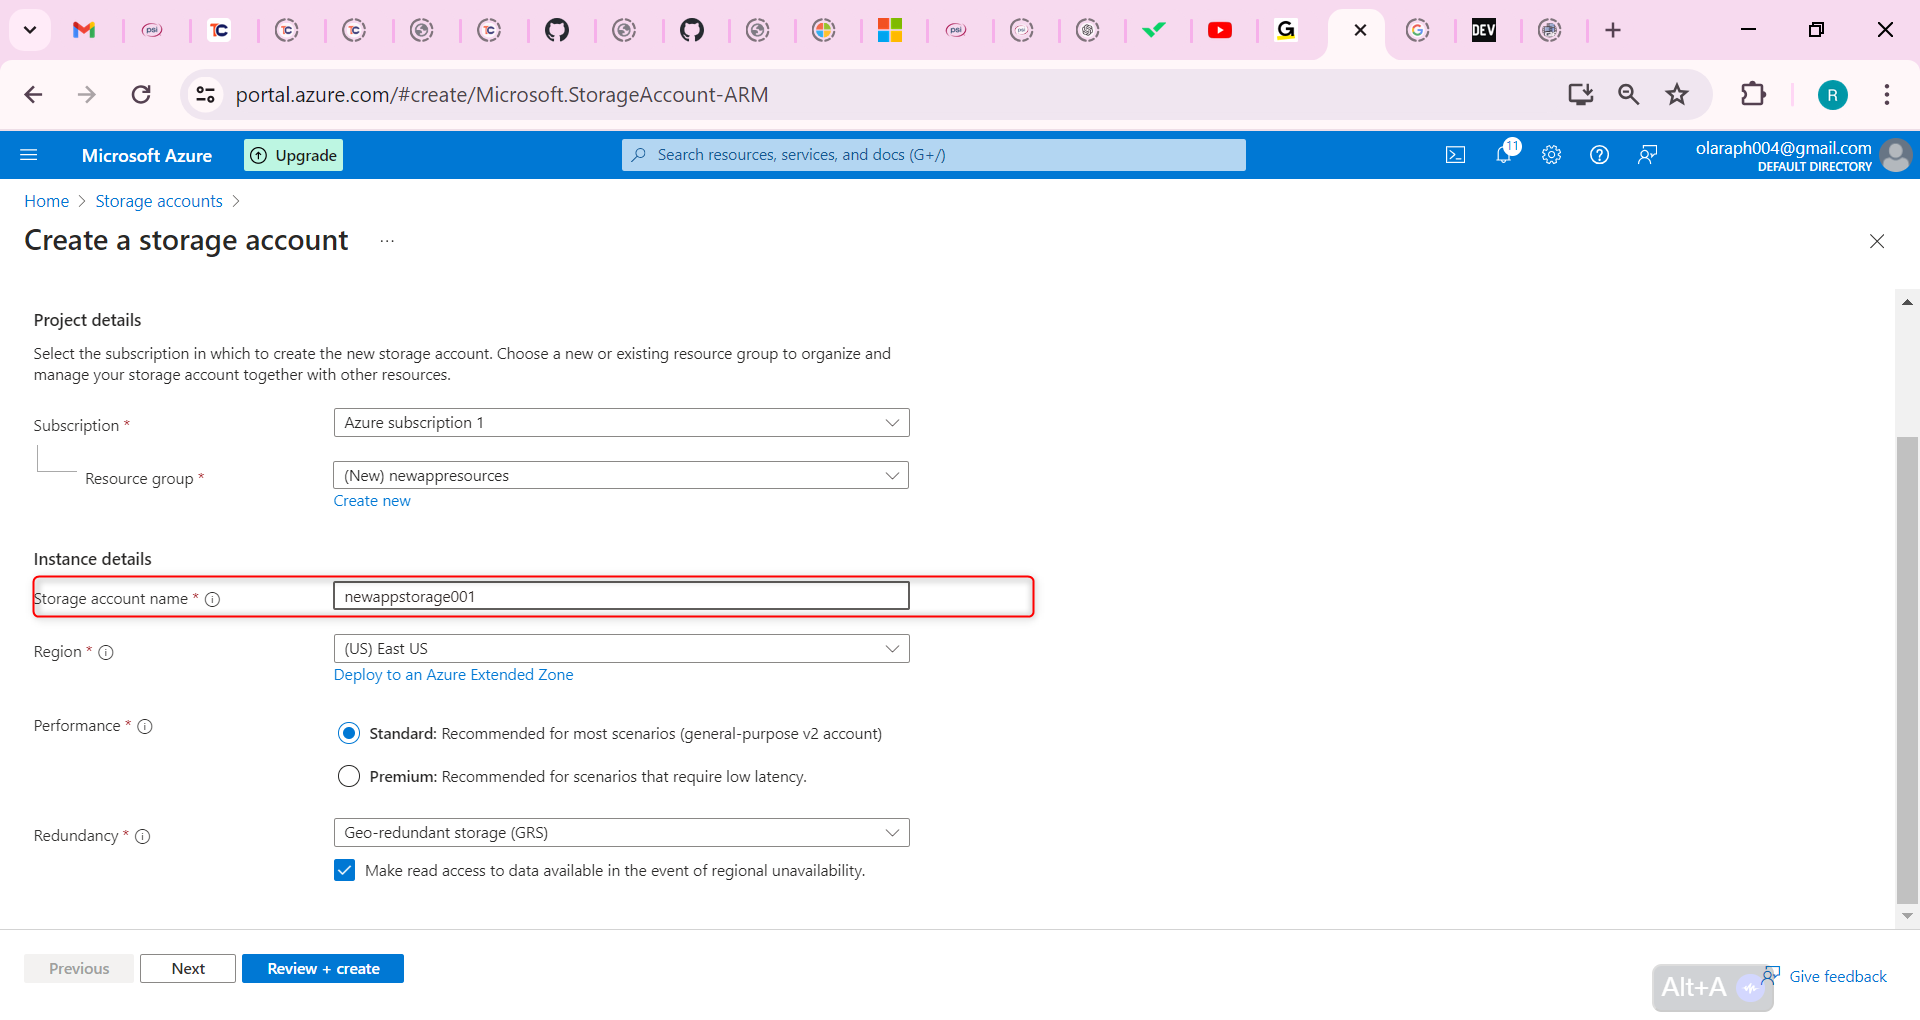Click the top bar feedback icon
The width and height of the screenshot is (1920, 1020).
tap(1647, 155)
